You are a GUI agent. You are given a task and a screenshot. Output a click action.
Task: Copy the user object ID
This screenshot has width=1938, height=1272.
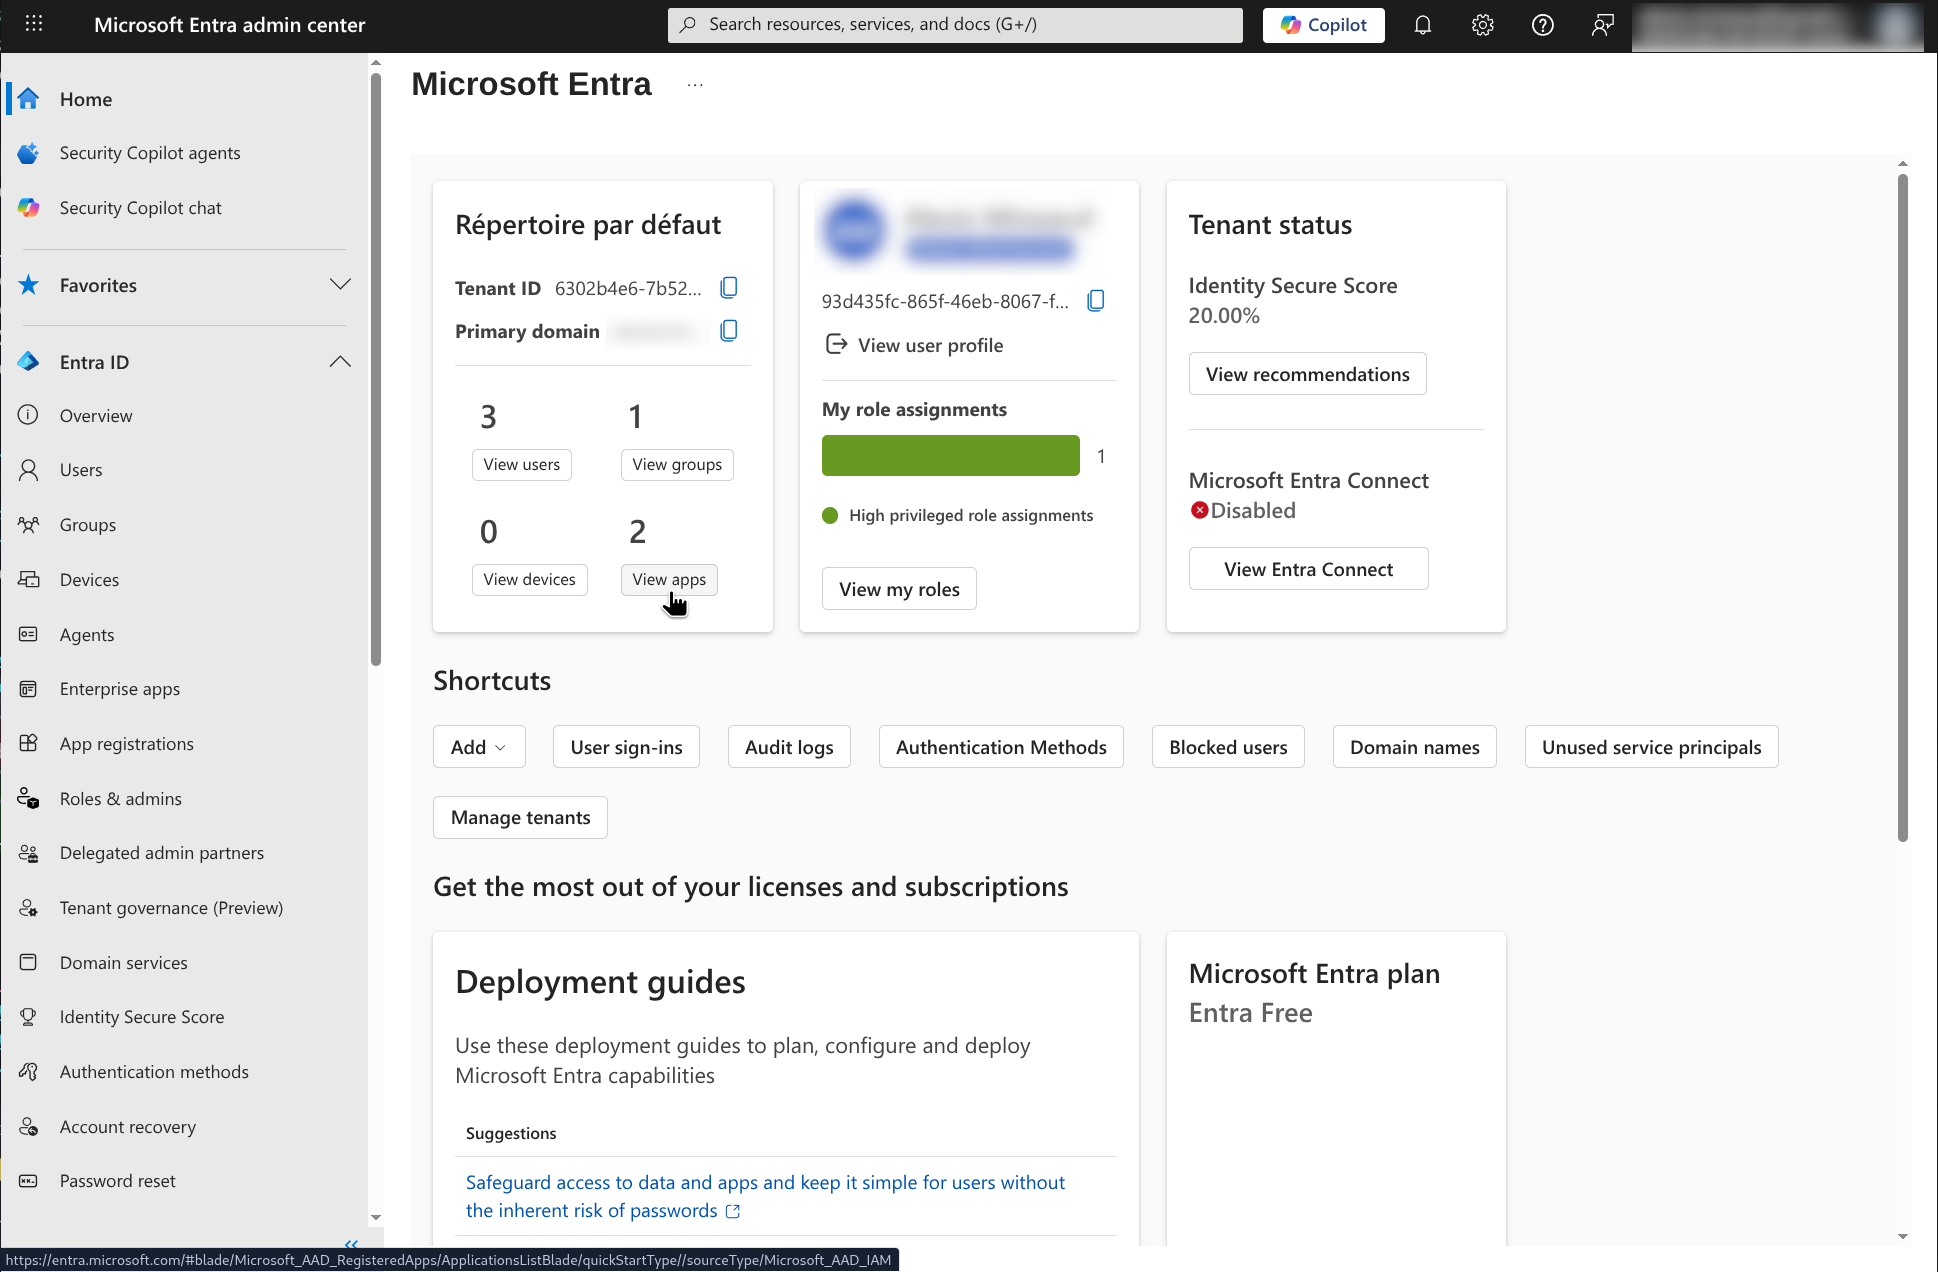1096,301
